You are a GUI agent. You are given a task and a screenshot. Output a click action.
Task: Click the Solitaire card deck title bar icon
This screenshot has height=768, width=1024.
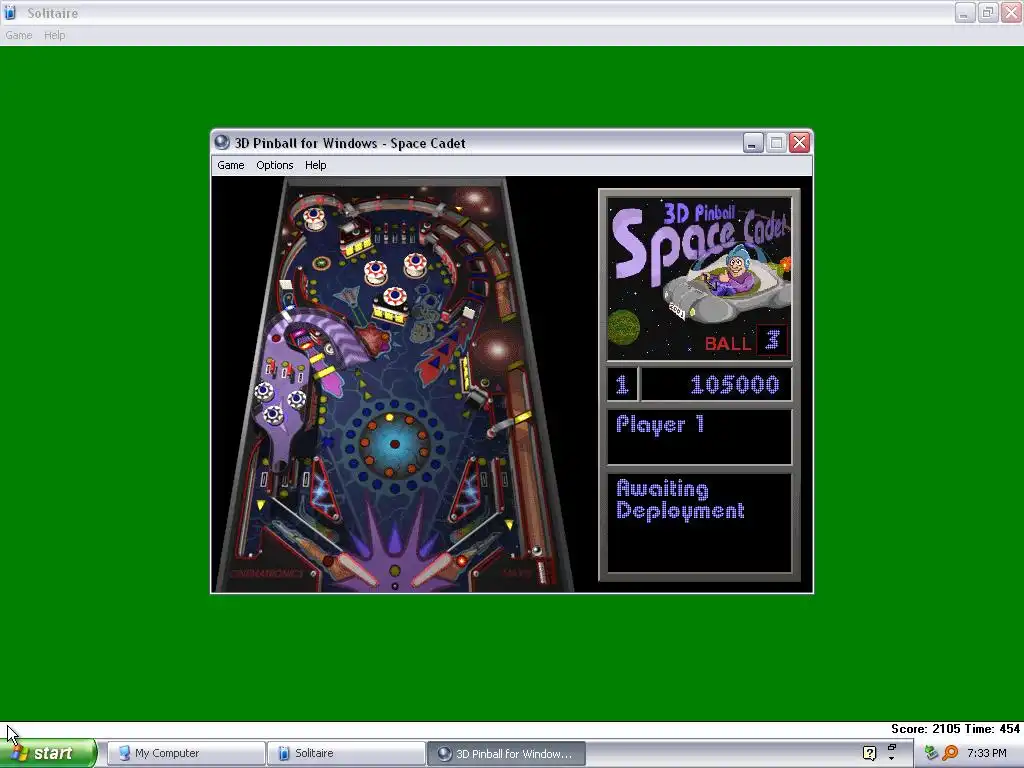(10, 12)
